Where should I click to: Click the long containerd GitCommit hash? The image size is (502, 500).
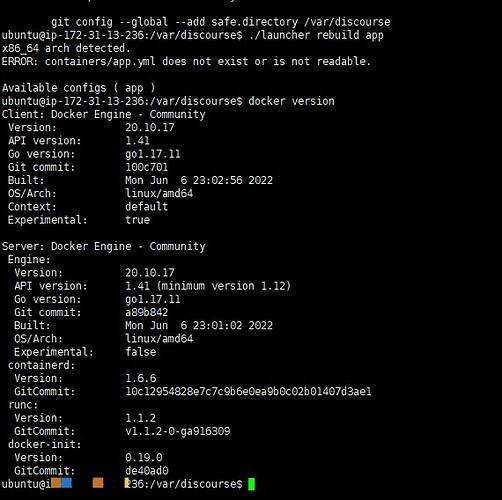pos(248,391)
